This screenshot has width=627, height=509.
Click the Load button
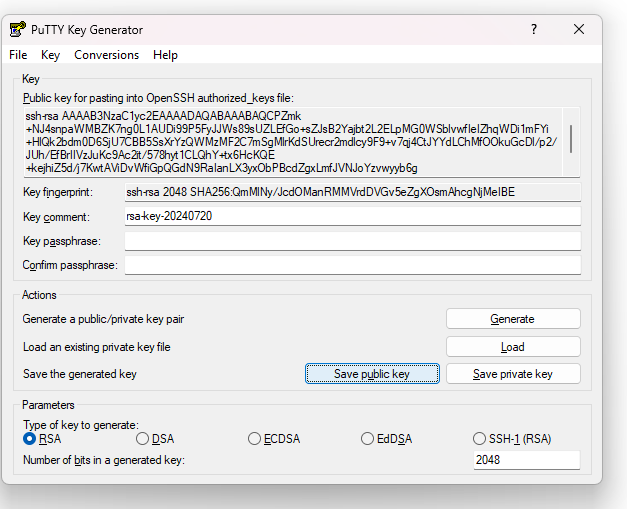tap(513, 347)
